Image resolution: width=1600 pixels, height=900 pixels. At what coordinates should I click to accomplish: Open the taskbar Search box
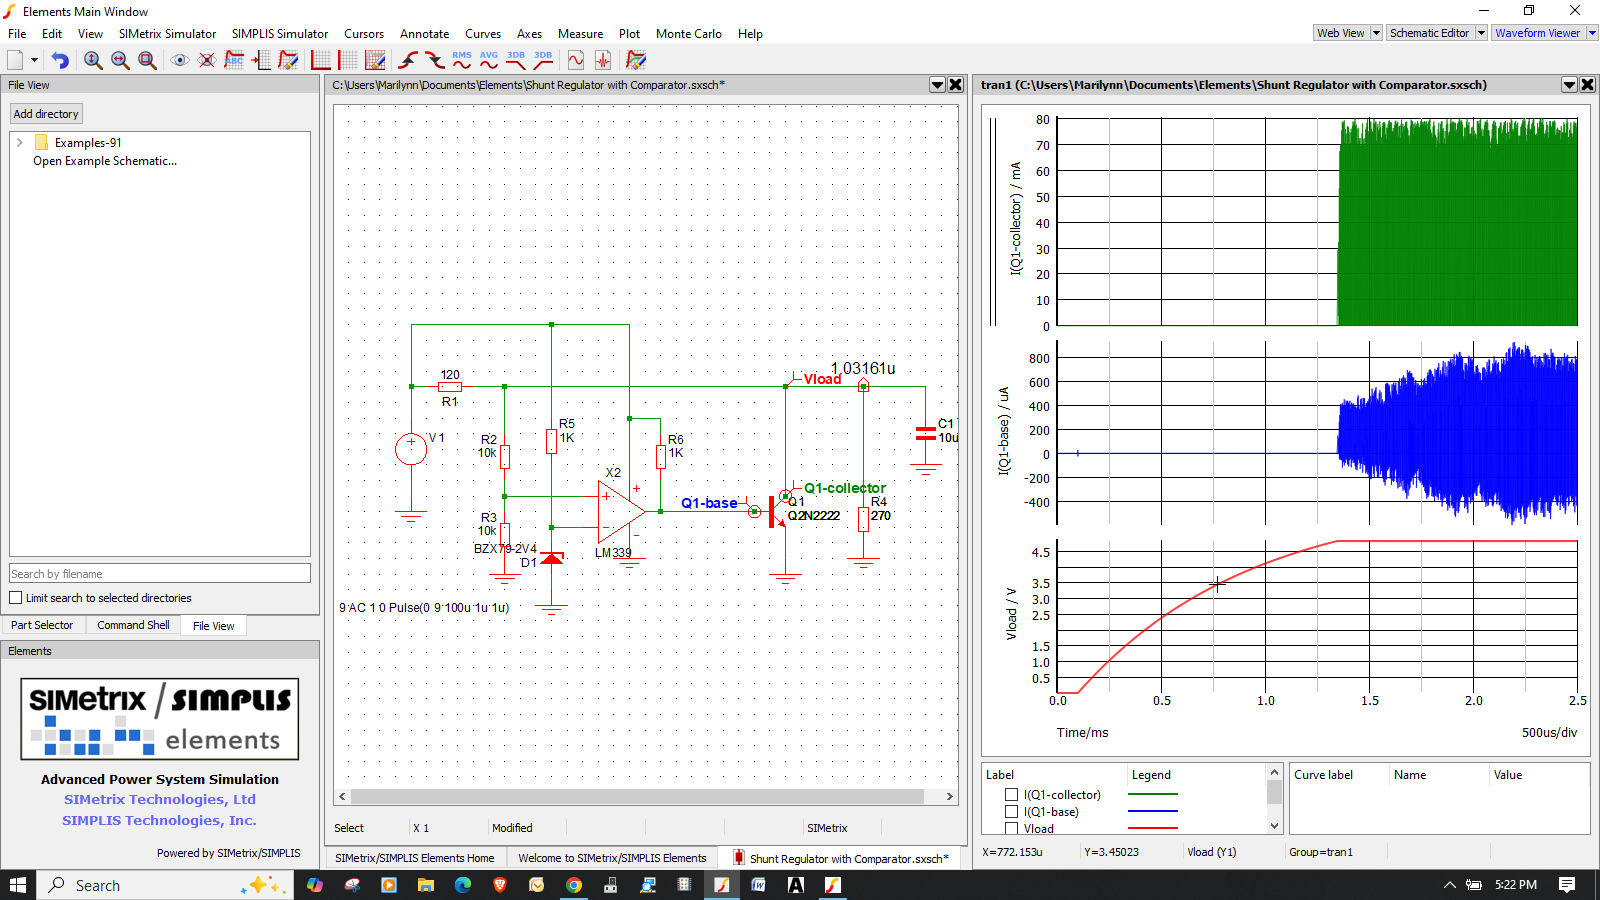(165, 885)
